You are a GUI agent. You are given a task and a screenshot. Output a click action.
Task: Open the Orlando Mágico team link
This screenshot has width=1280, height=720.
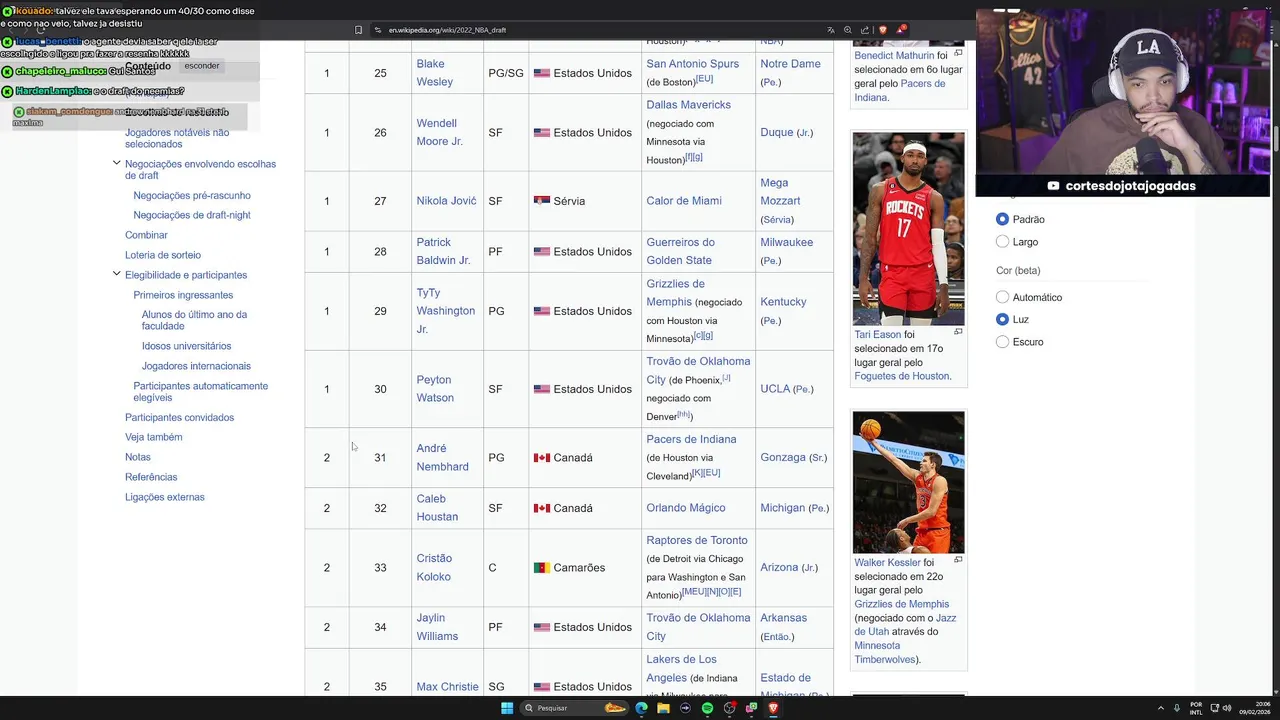tap(686, 508)
